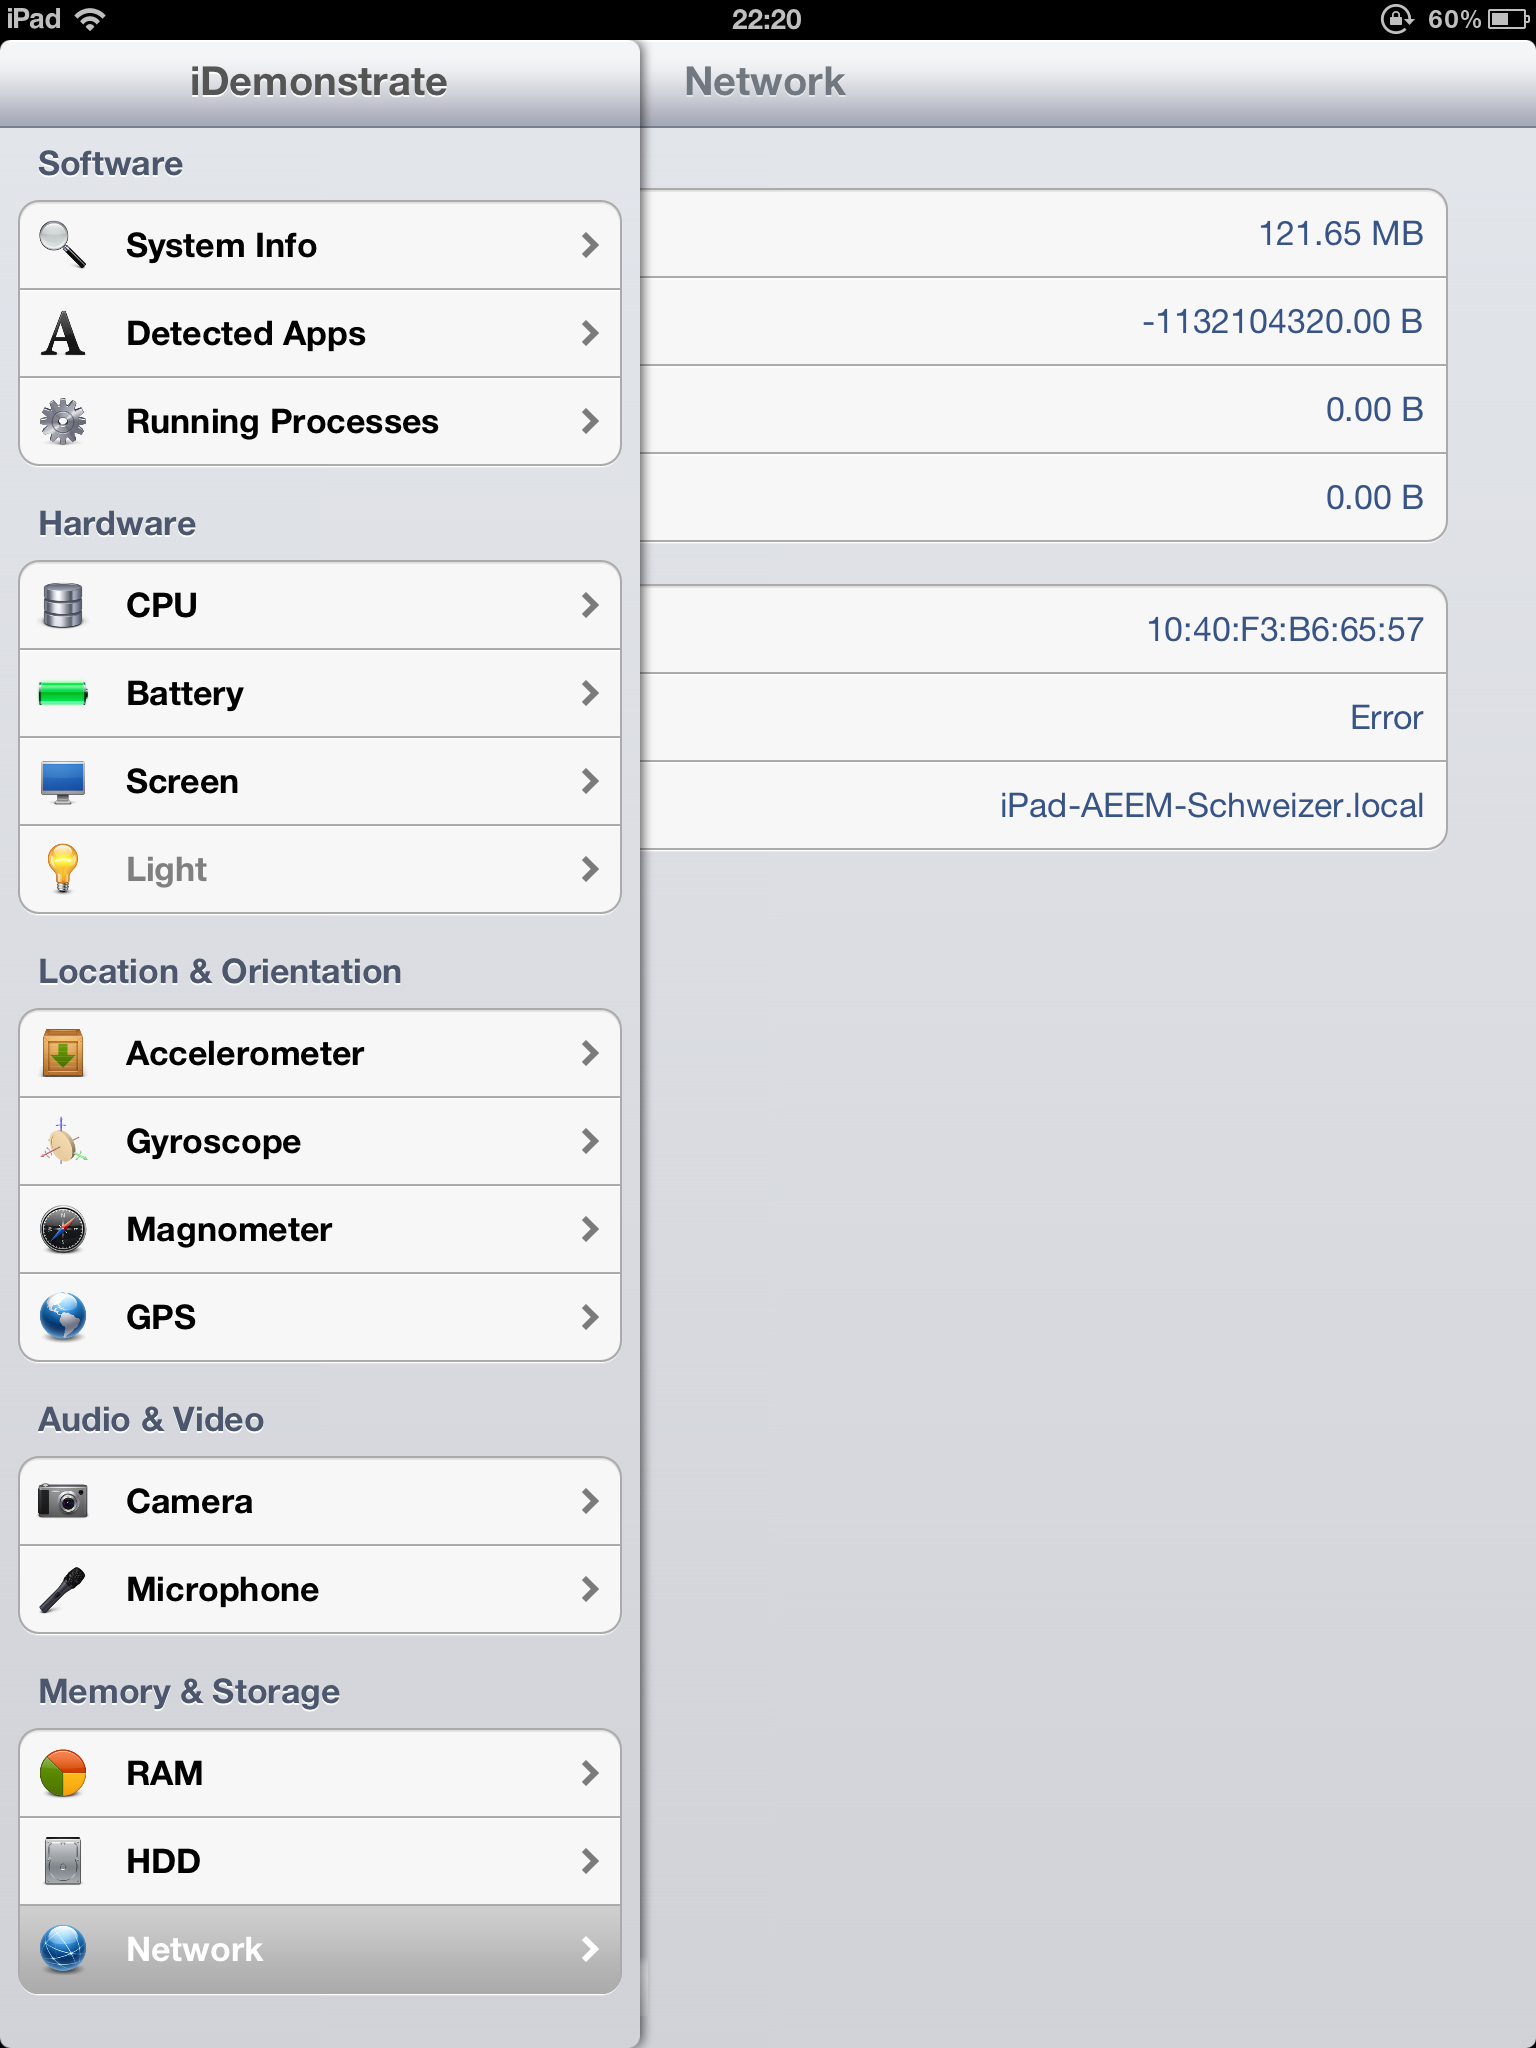Select the Camera menu item

[x=320, y=1501]
